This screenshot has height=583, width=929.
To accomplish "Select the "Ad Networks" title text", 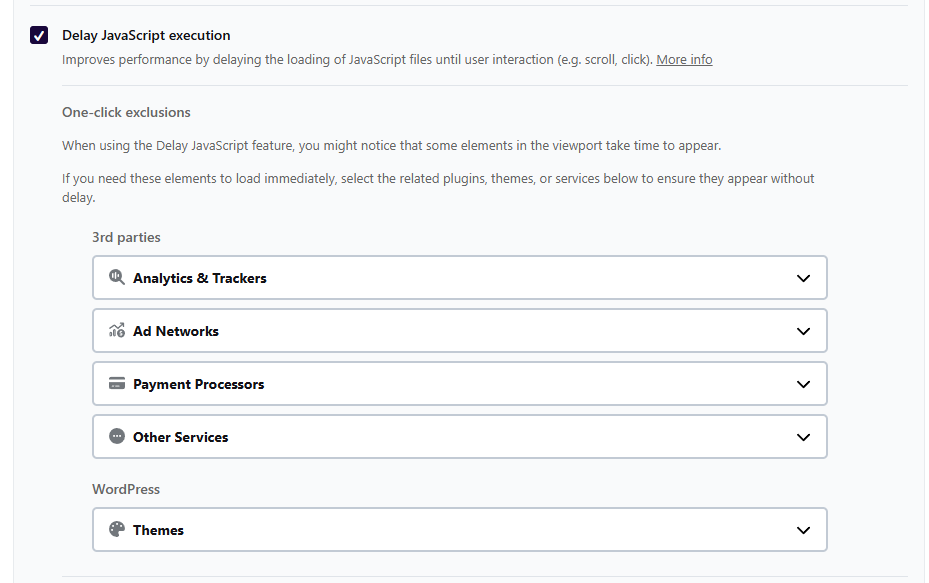I will [x=176, y=331].
